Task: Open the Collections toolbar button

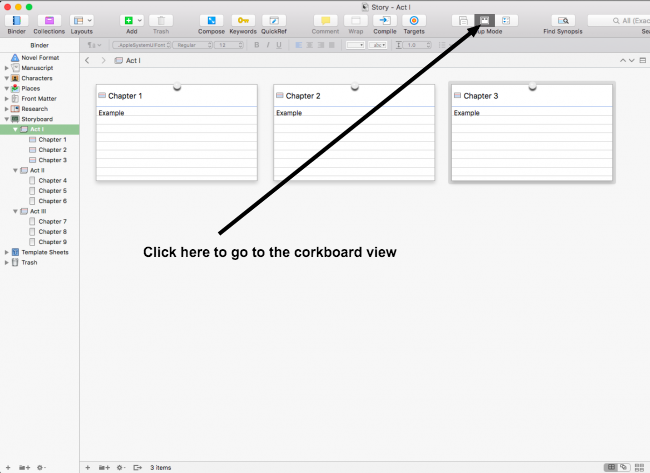Action: click(49, 20)
